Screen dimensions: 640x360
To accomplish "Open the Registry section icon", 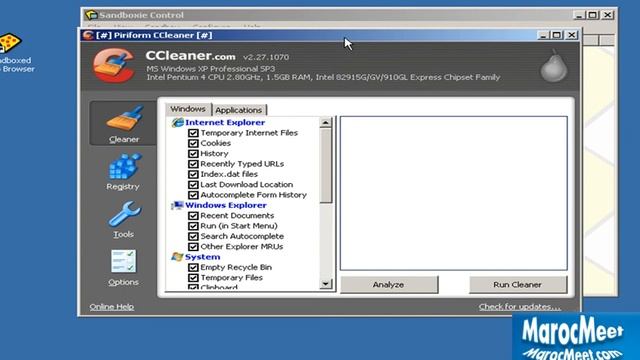I will [124, 167].
